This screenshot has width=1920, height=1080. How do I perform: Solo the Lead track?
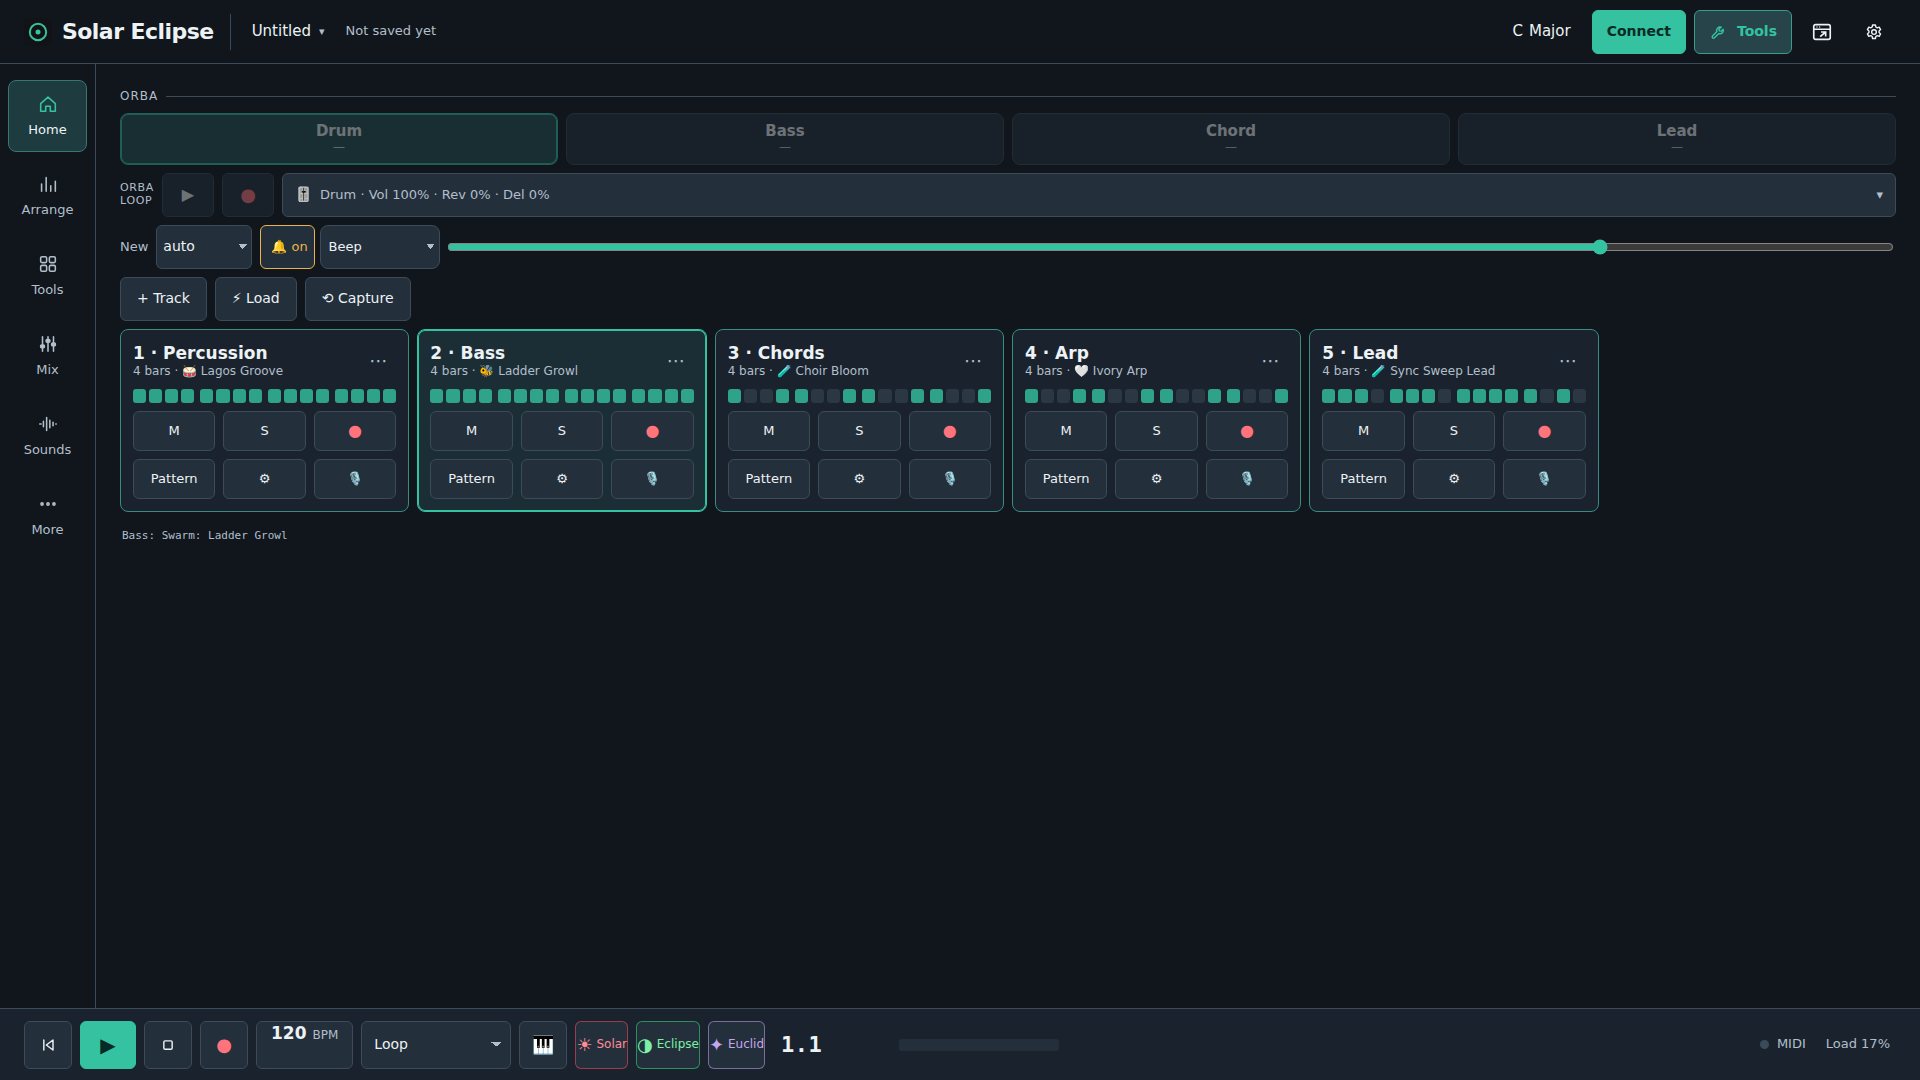1454,431
